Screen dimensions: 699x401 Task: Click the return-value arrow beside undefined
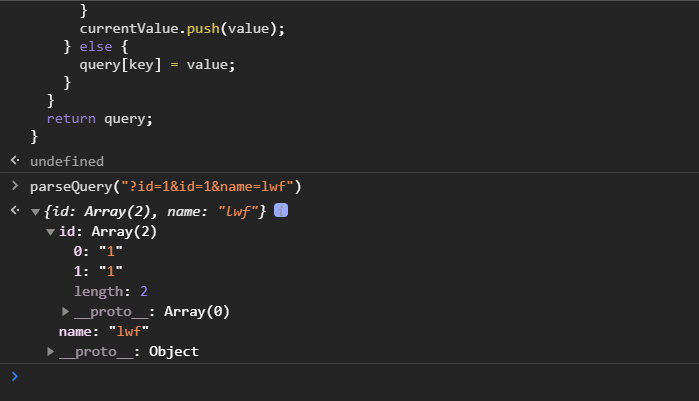(x=14, y=161)
